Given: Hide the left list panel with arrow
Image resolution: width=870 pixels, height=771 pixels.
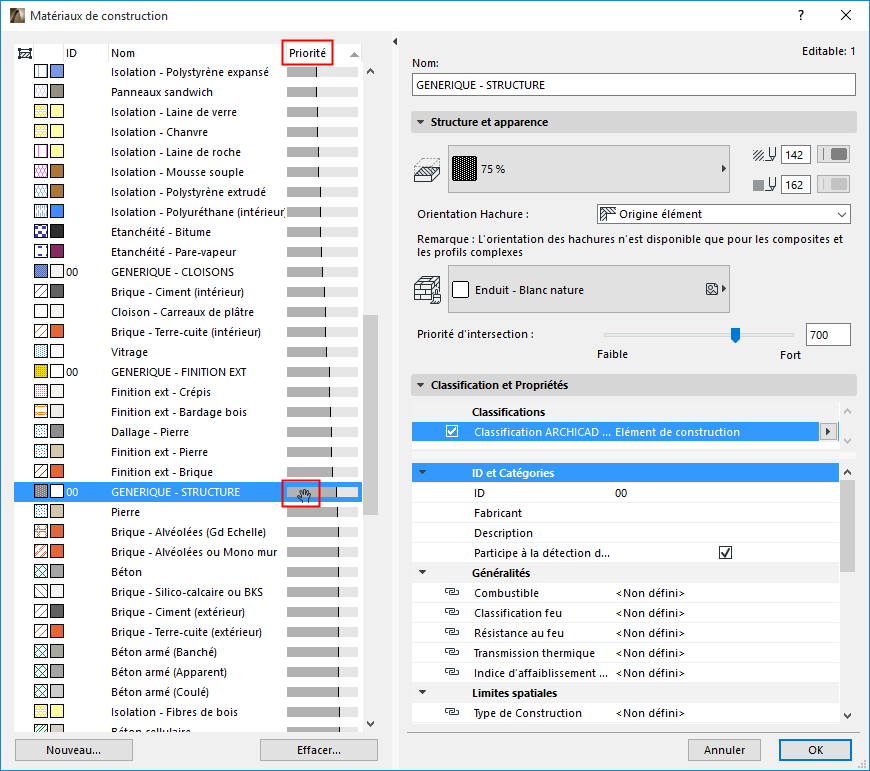Looking at the screenshot, I should [395, 42].
